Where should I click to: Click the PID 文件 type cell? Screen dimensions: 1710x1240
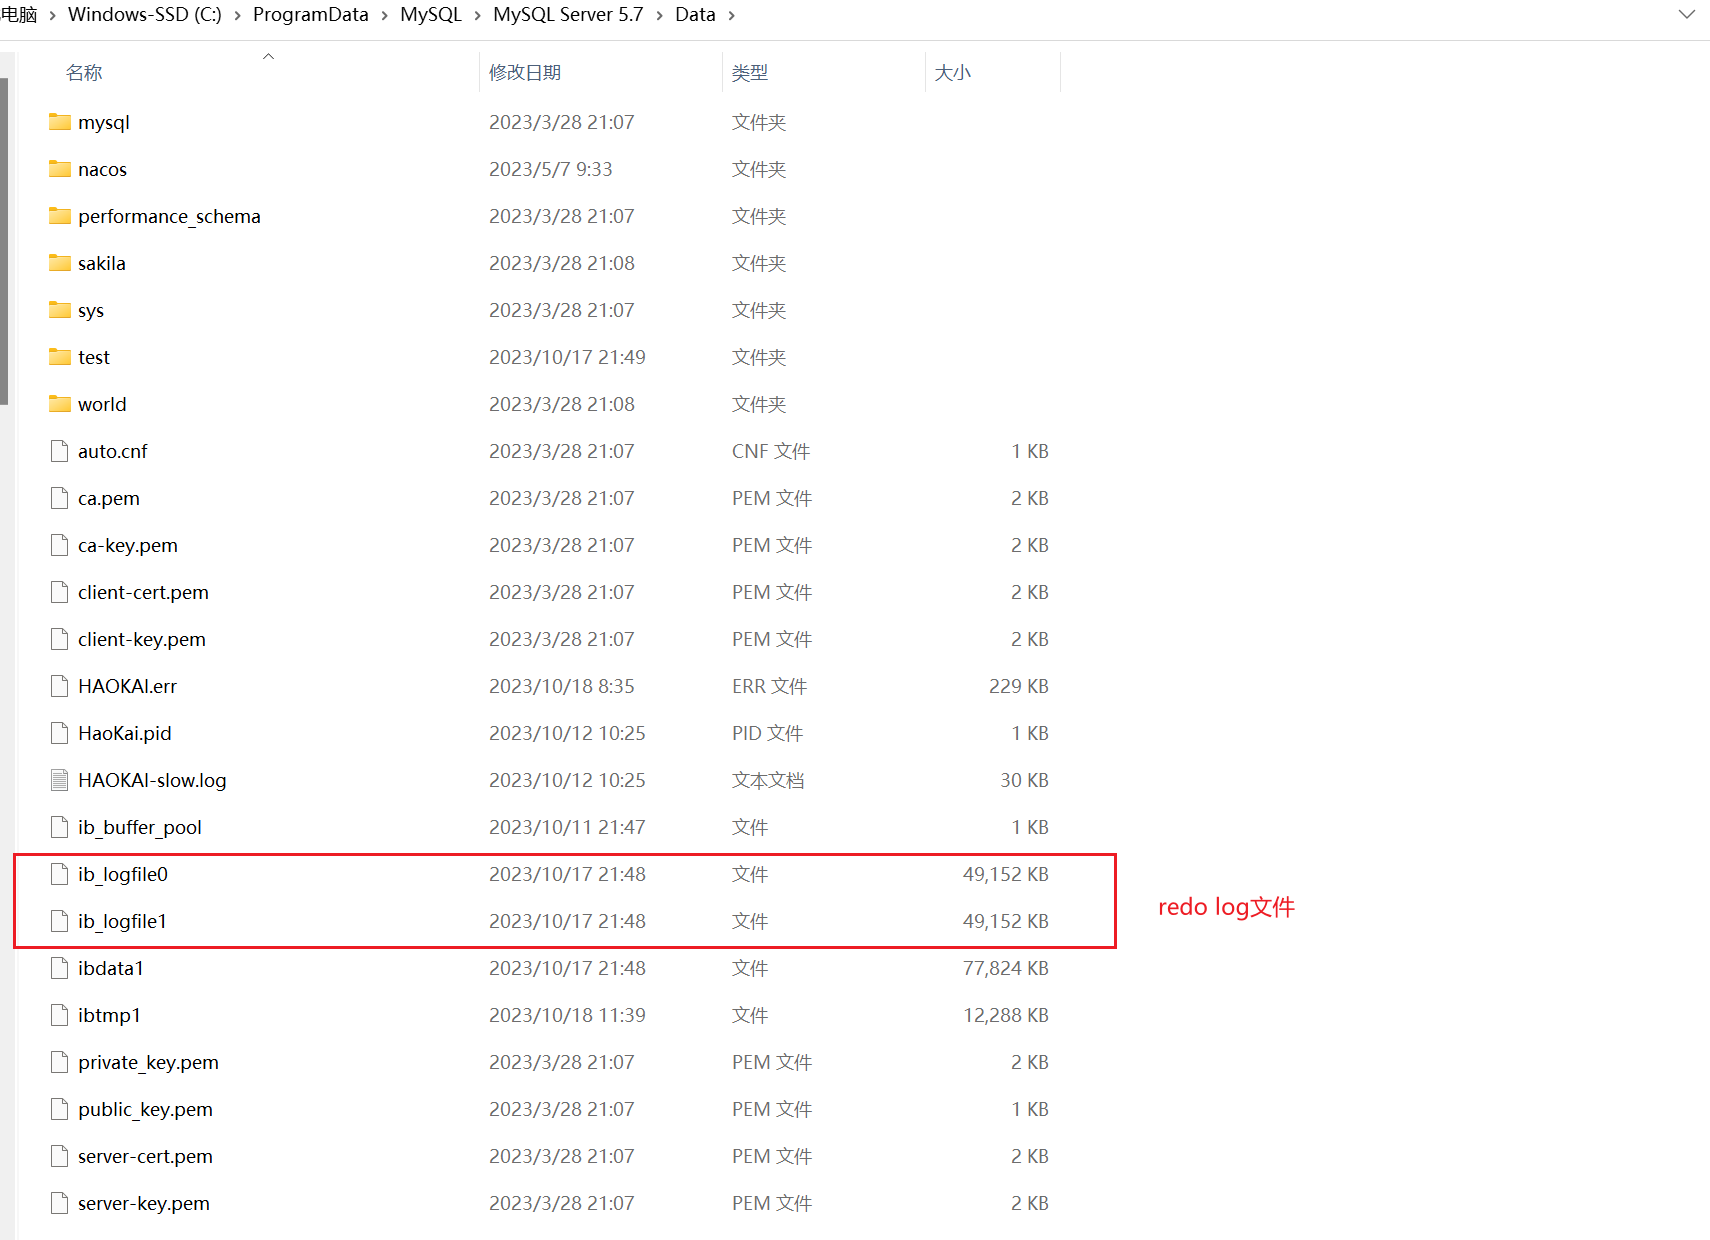[767, 733]
